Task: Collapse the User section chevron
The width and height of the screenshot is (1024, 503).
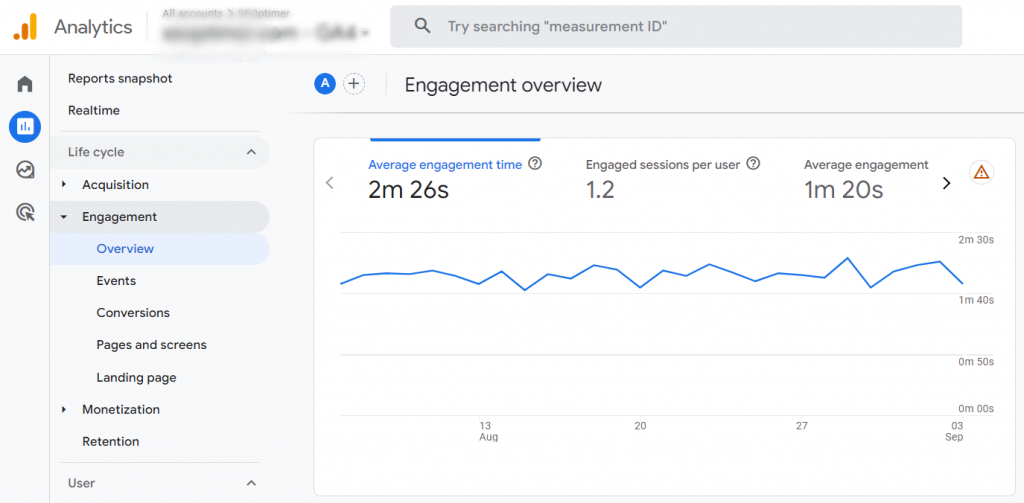Action: 250,483
